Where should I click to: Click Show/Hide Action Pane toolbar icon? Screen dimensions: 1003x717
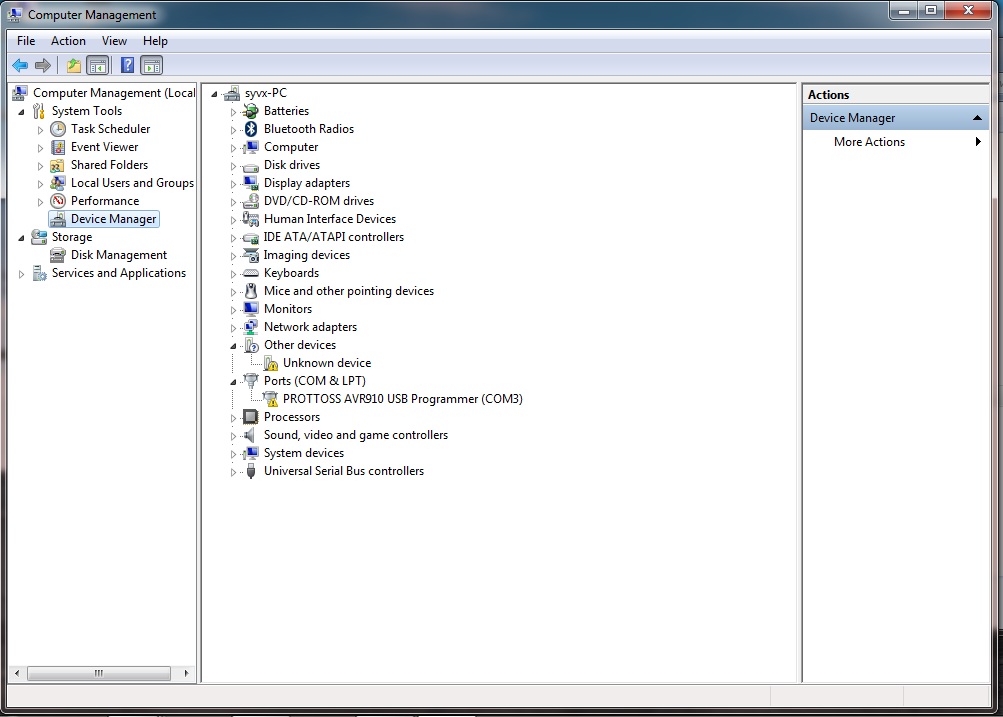[x=152, y=65]
